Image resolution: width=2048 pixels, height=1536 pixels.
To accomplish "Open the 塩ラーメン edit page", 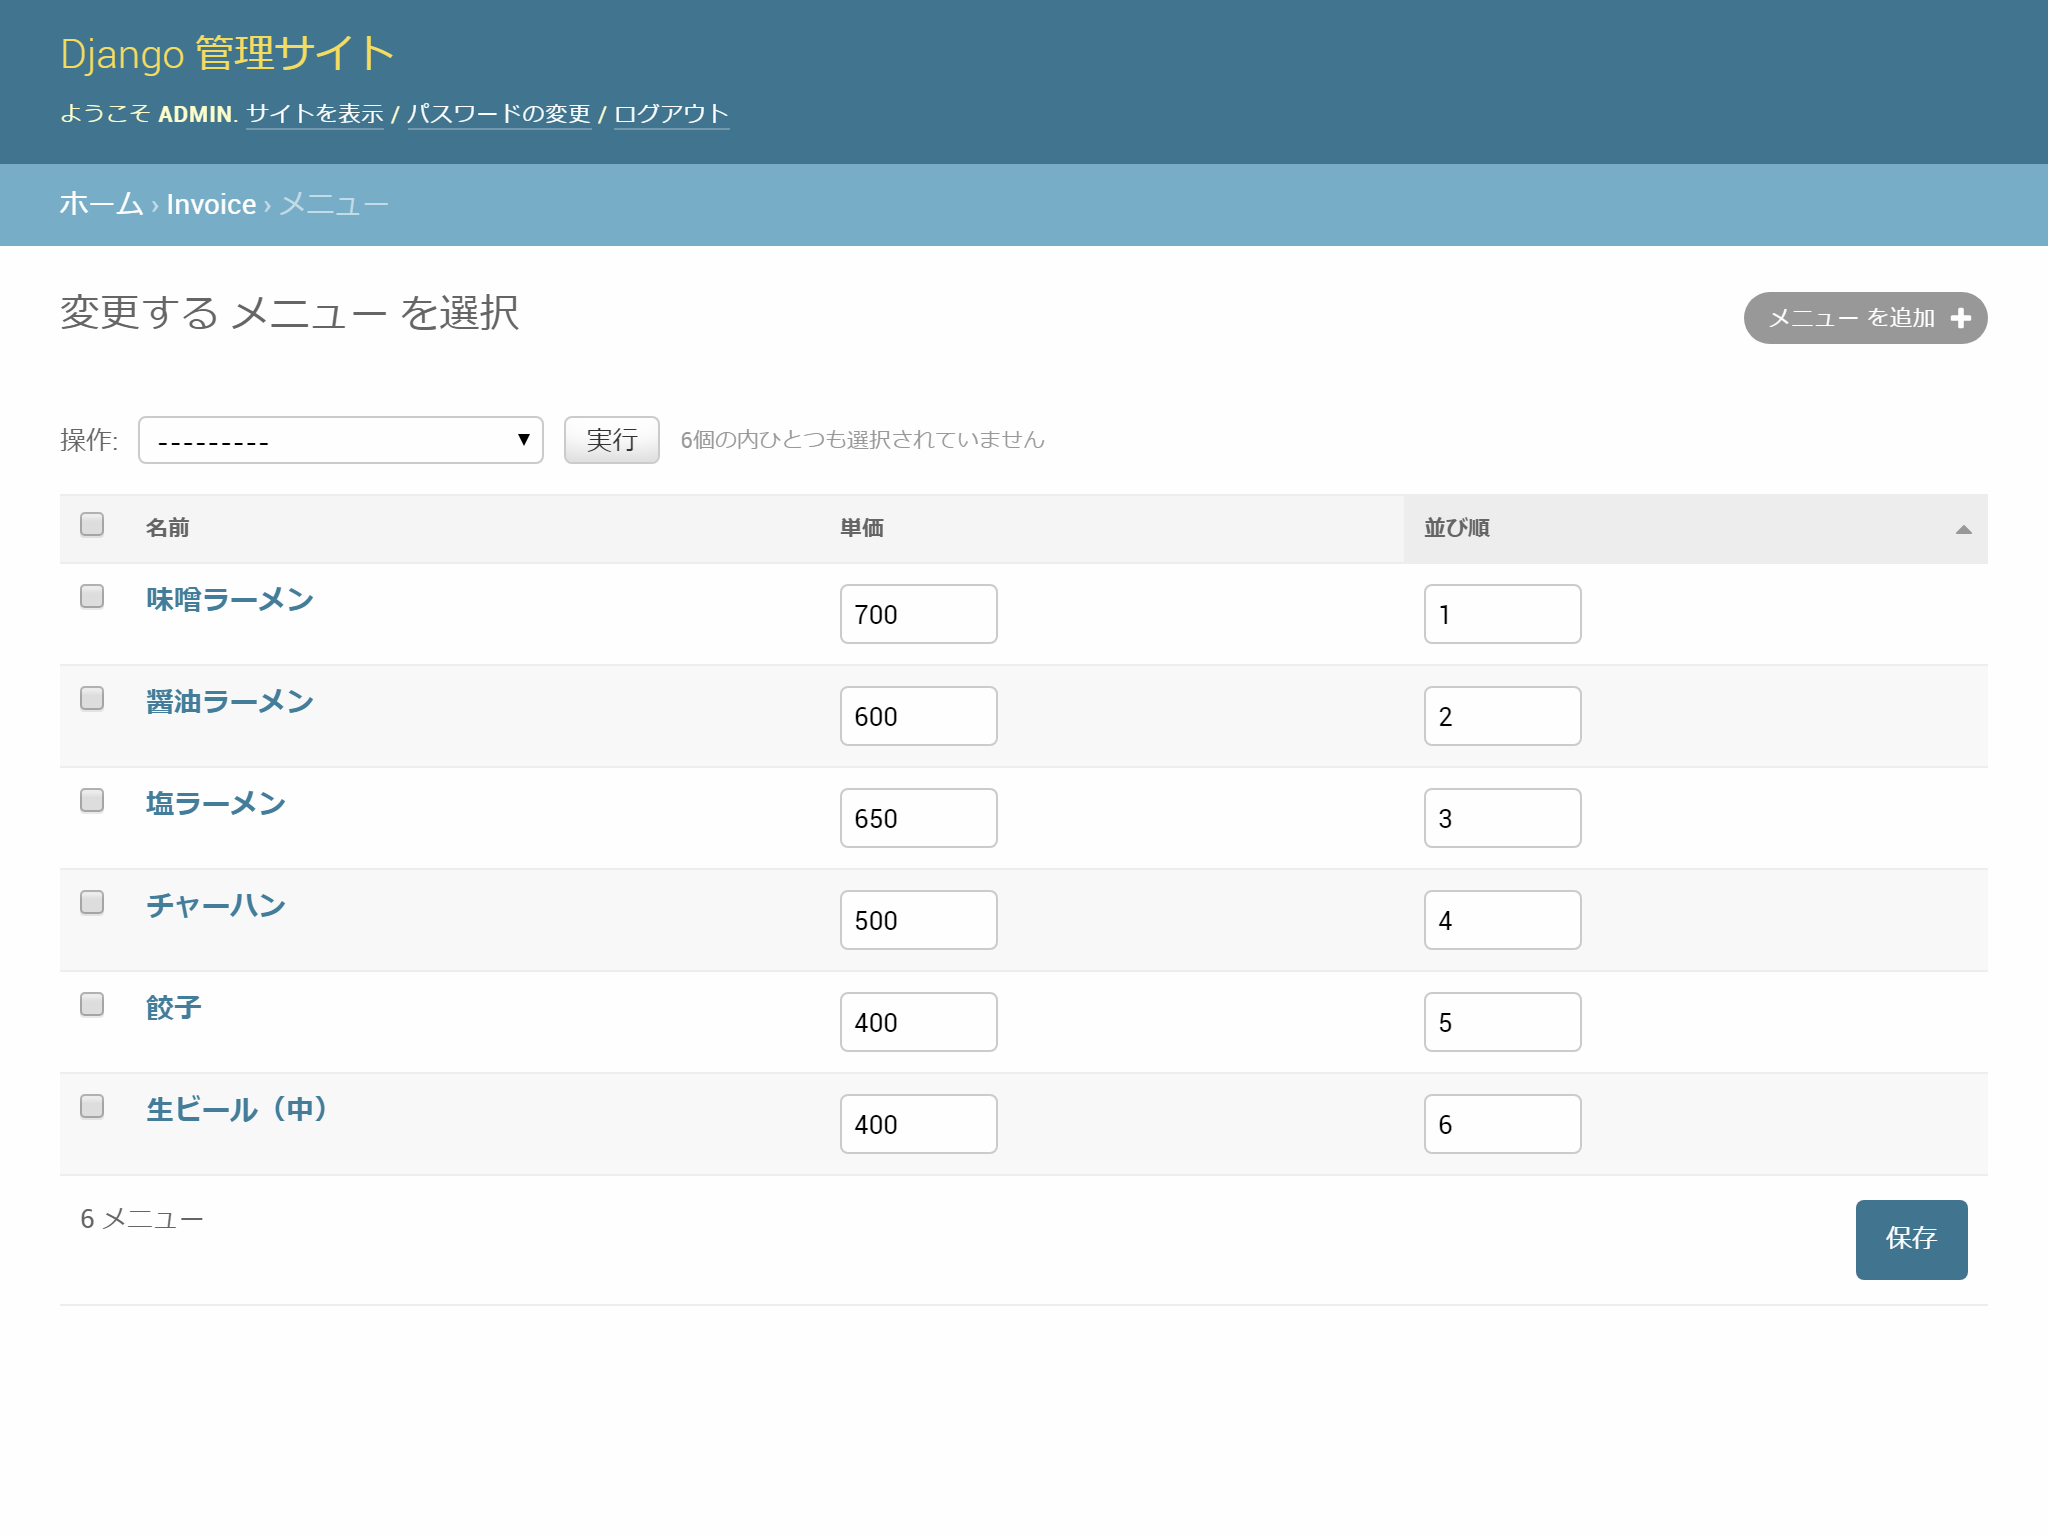I will pos(214,803).
